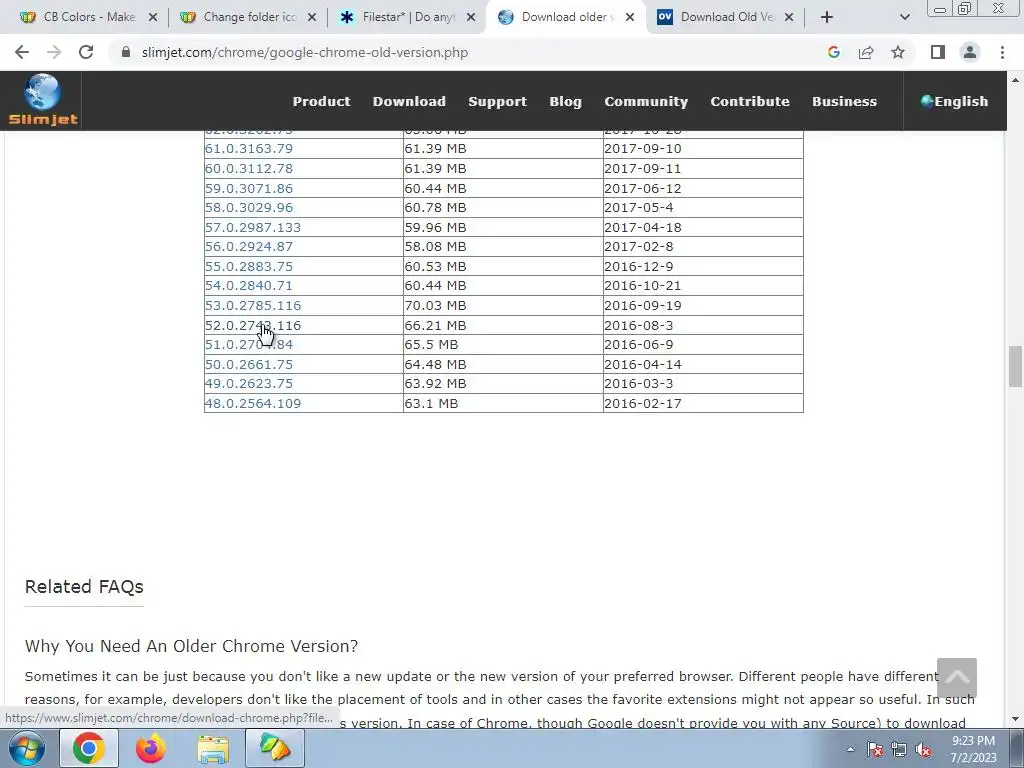Download Chrome version 57.0.2987.133

(x=253, y=227)
